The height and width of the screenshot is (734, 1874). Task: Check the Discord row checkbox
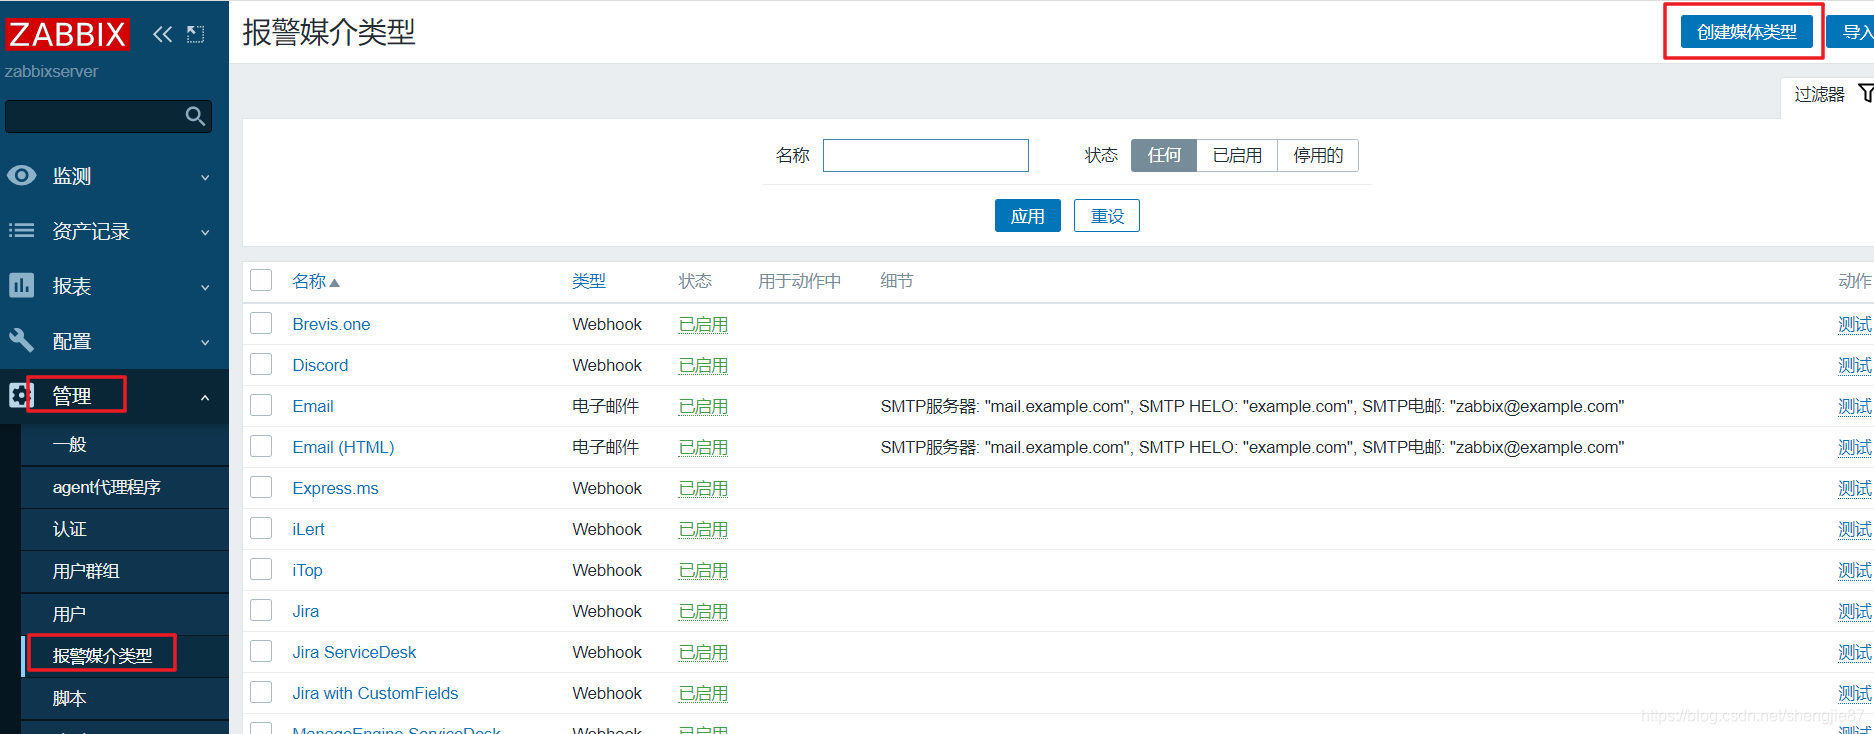click(261, 364)
